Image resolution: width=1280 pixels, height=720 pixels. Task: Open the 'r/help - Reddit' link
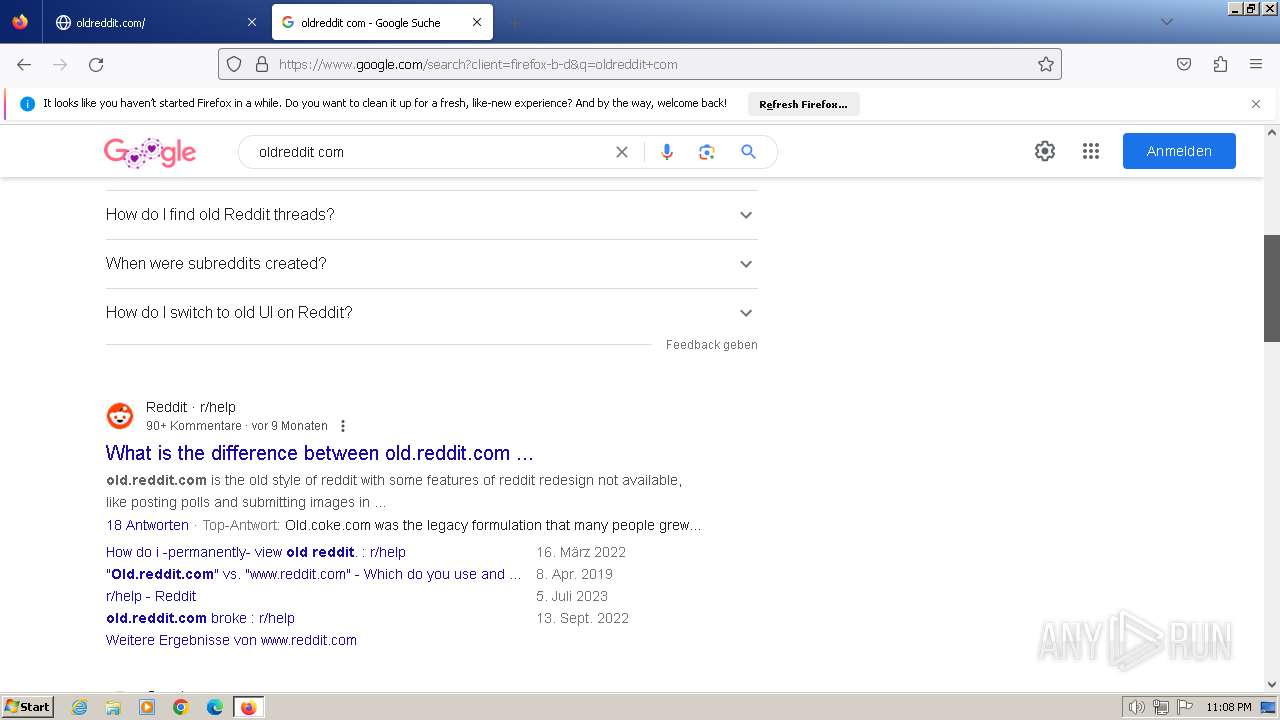[x=151, y=596]
